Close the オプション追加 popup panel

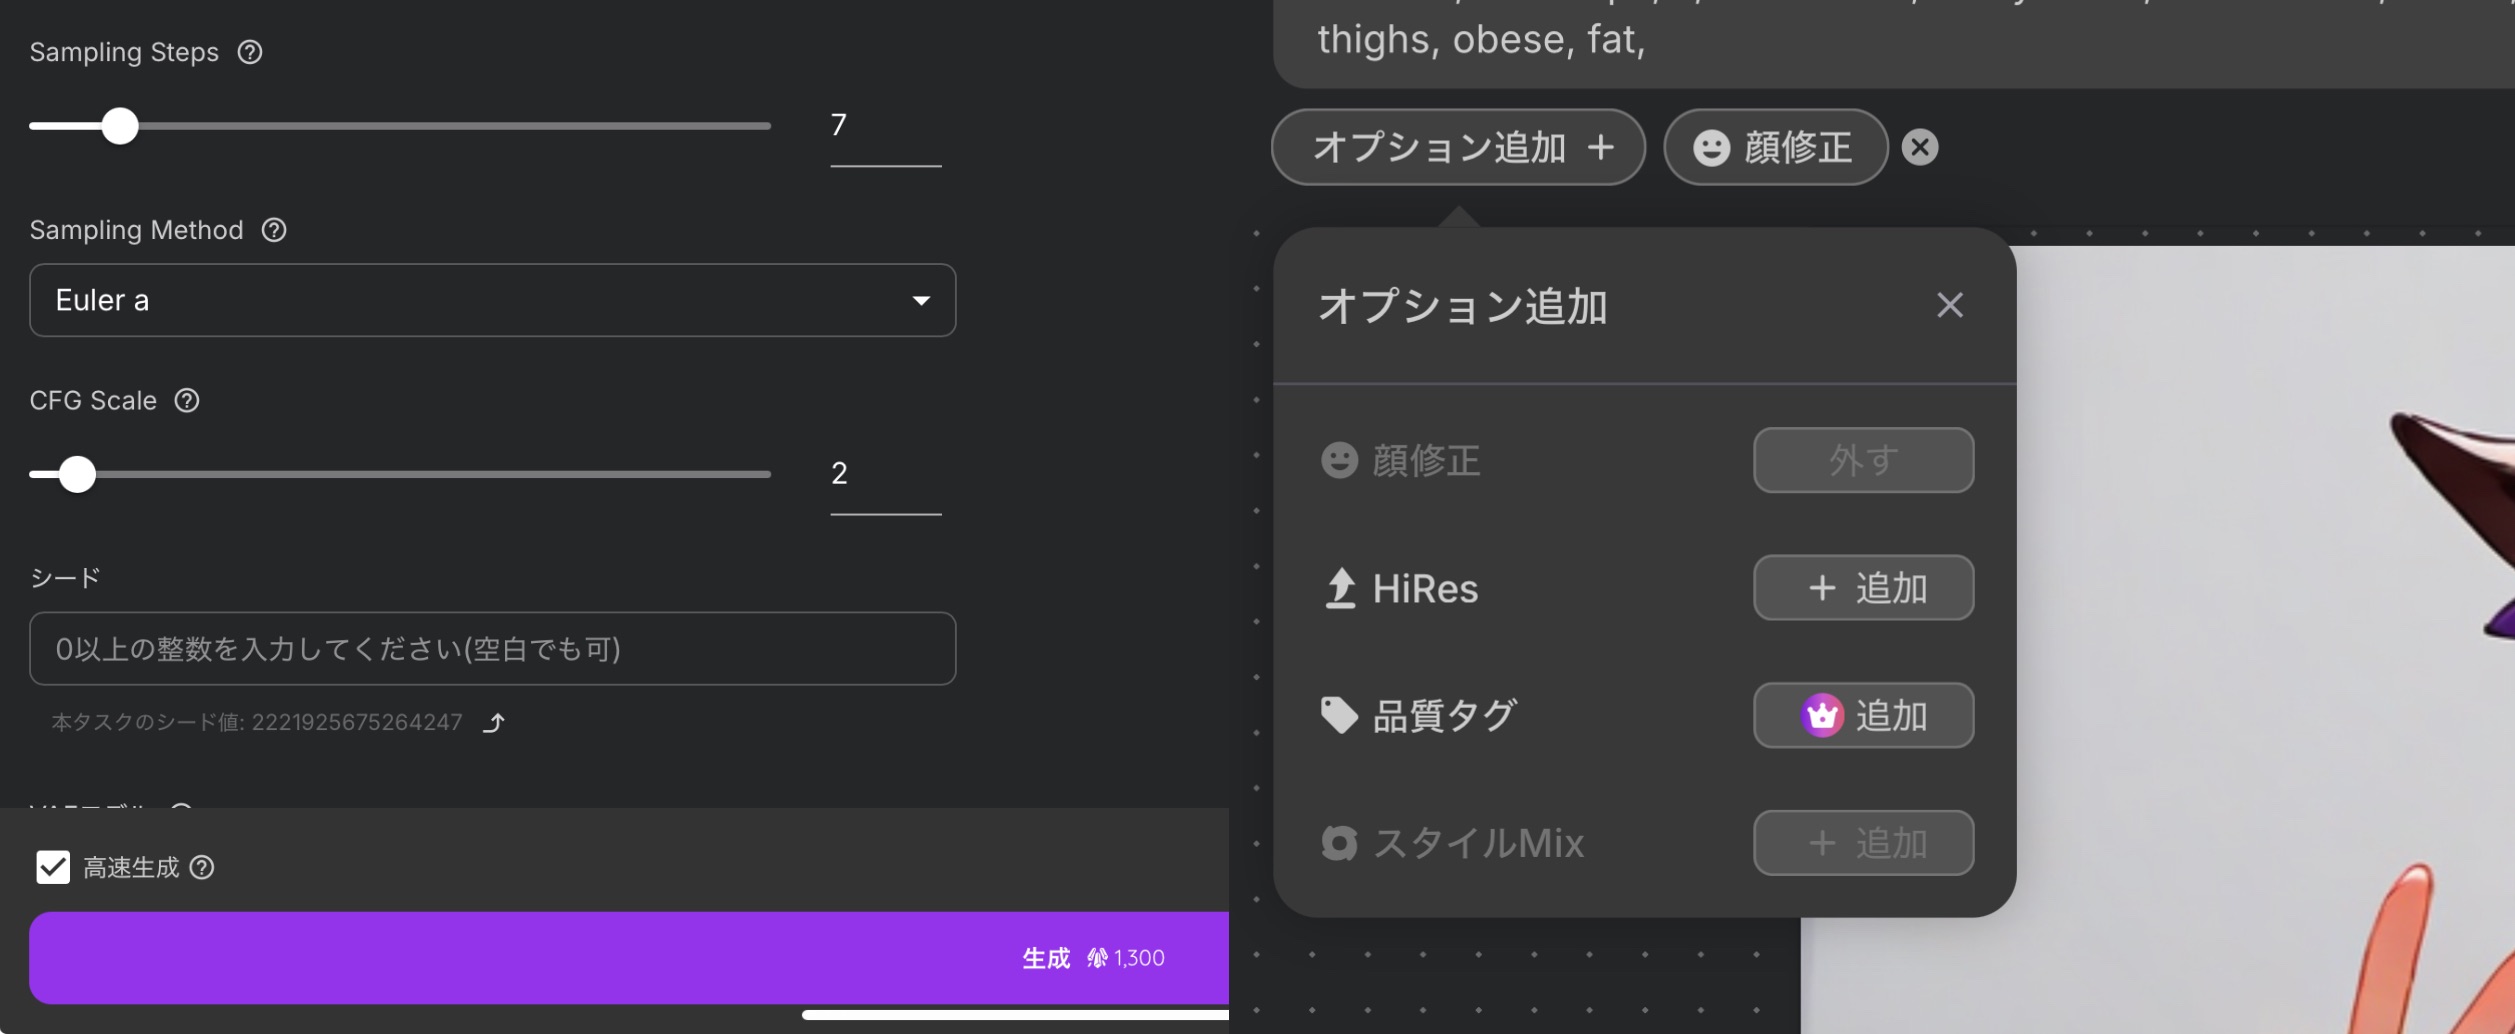[1949, 305]
